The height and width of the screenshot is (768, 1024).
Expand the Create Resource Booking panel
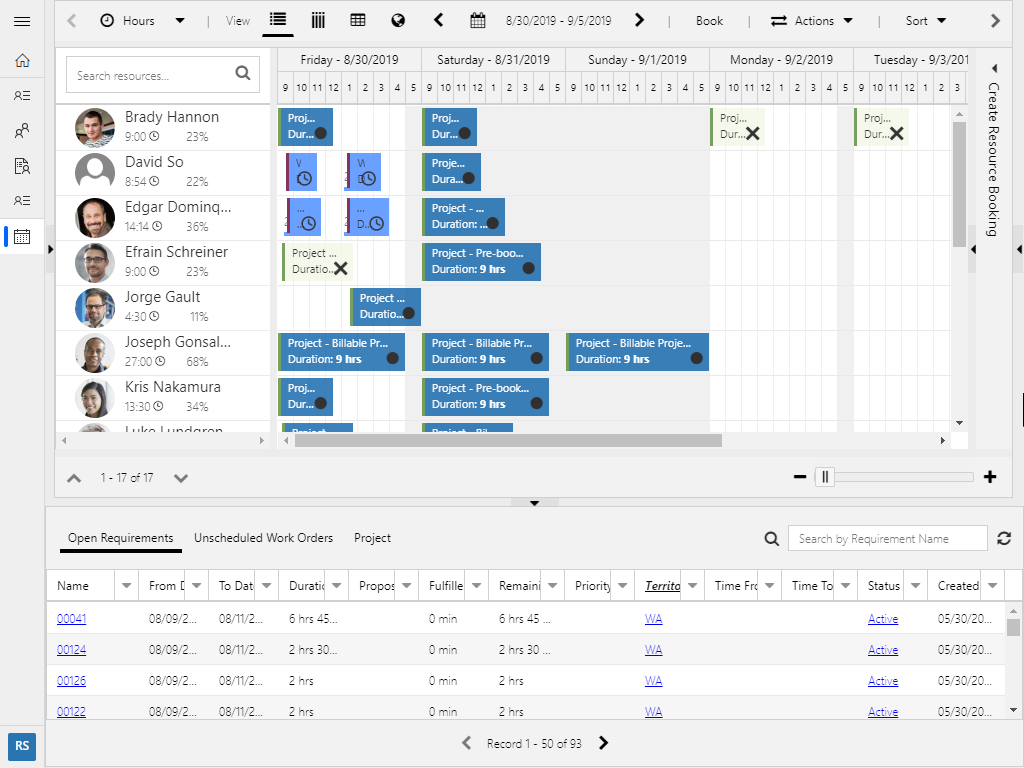pos(994,68)
